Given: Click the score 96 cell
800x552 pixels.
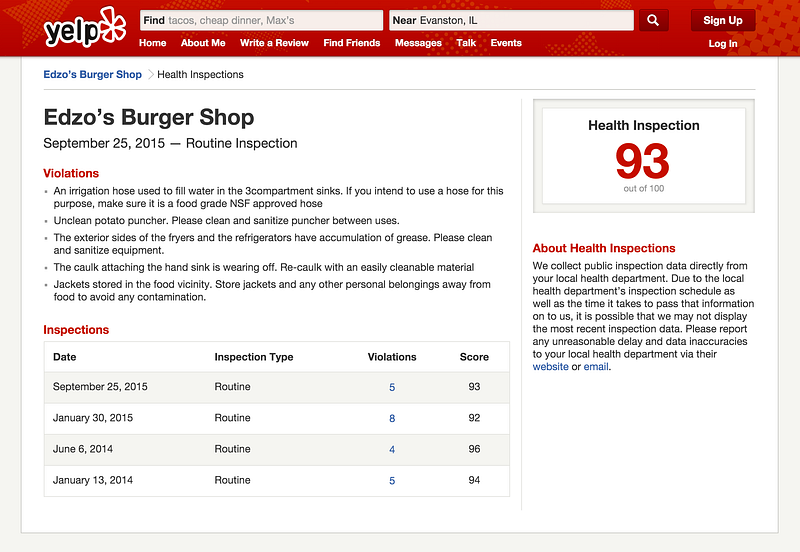Looking at the screenshot, I should (474, 449).
